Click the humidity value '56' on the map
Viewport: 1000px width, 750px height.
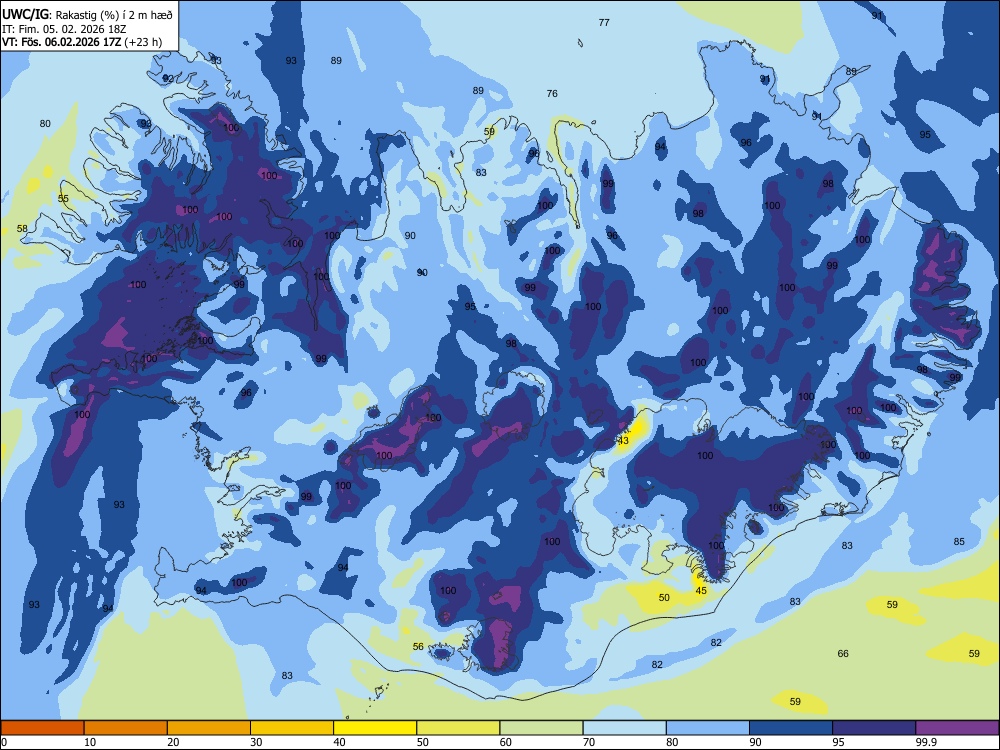click(x=418, y=646)
